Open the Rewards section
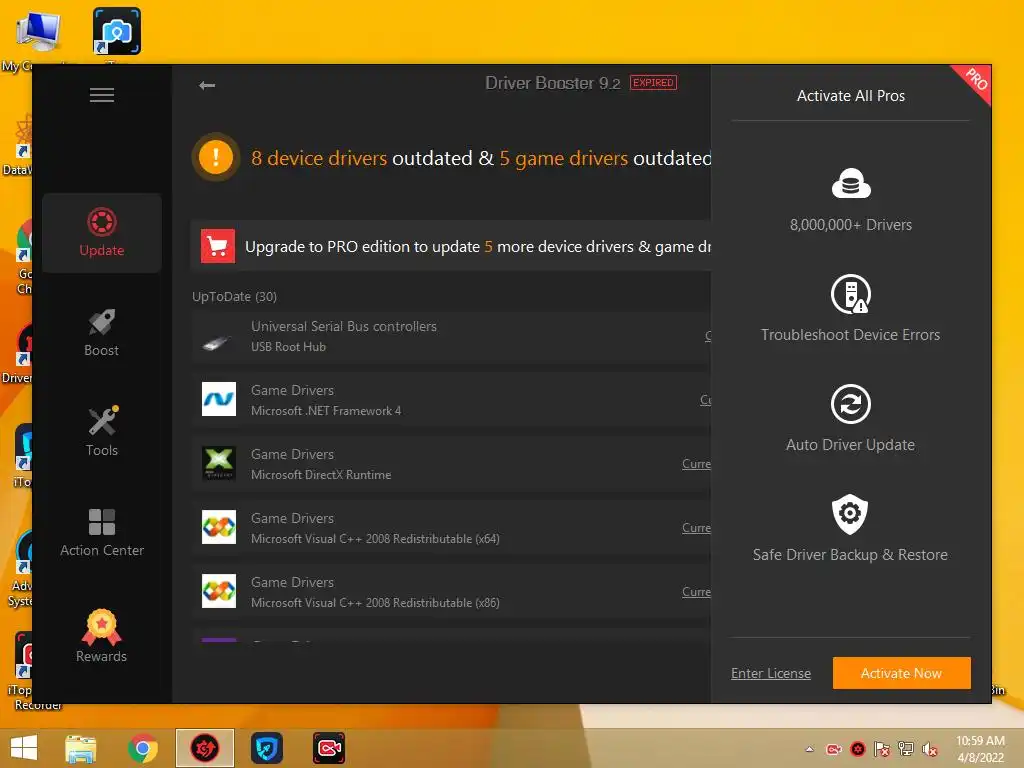 [x=102, y=636]
